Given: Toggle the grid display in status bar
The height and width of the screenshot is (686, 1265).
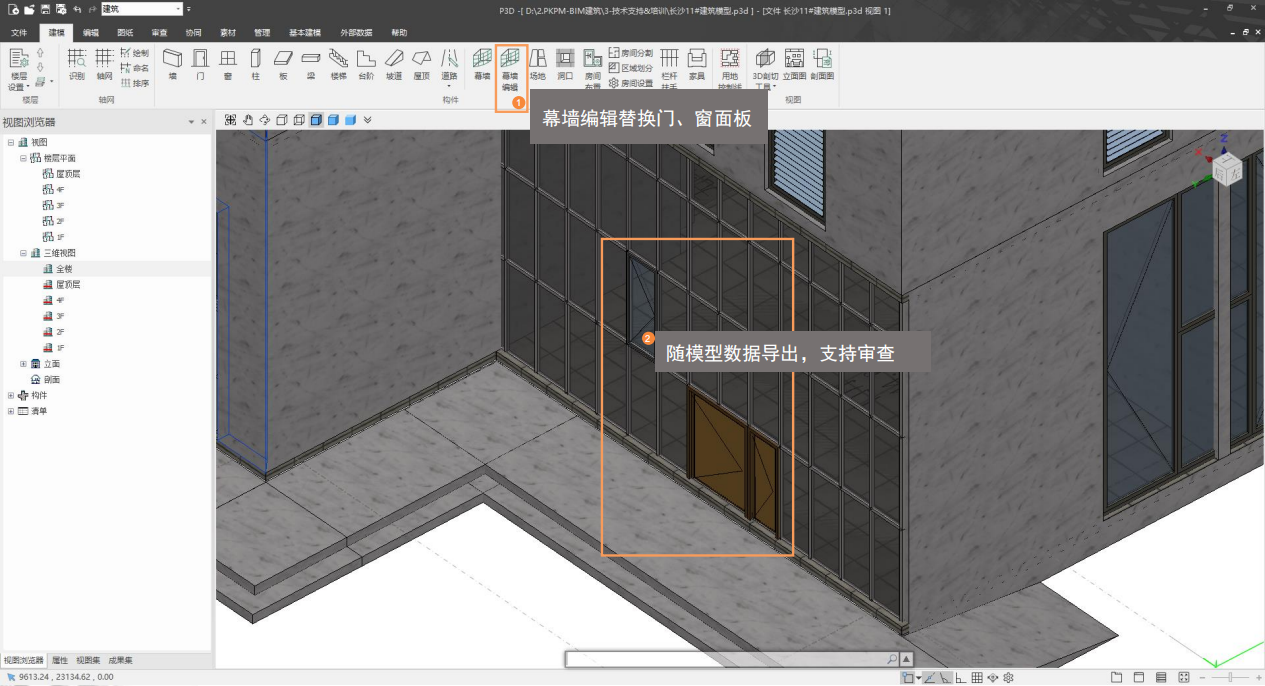Looking at the screenshot, I should 977,678.
